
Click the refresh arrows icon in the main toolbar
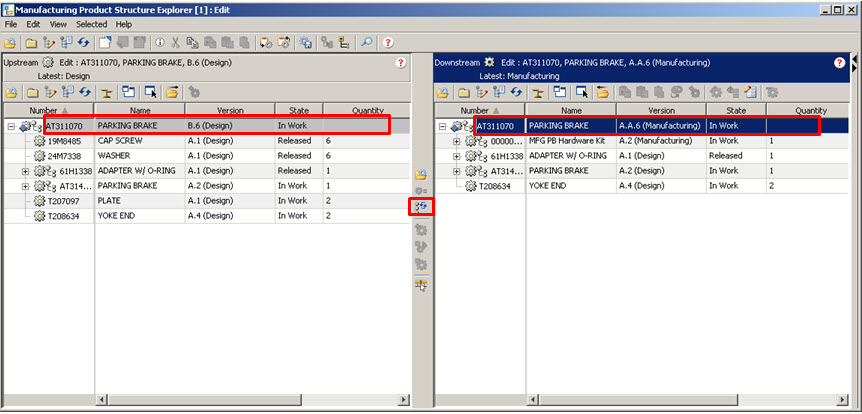[83, 42]
